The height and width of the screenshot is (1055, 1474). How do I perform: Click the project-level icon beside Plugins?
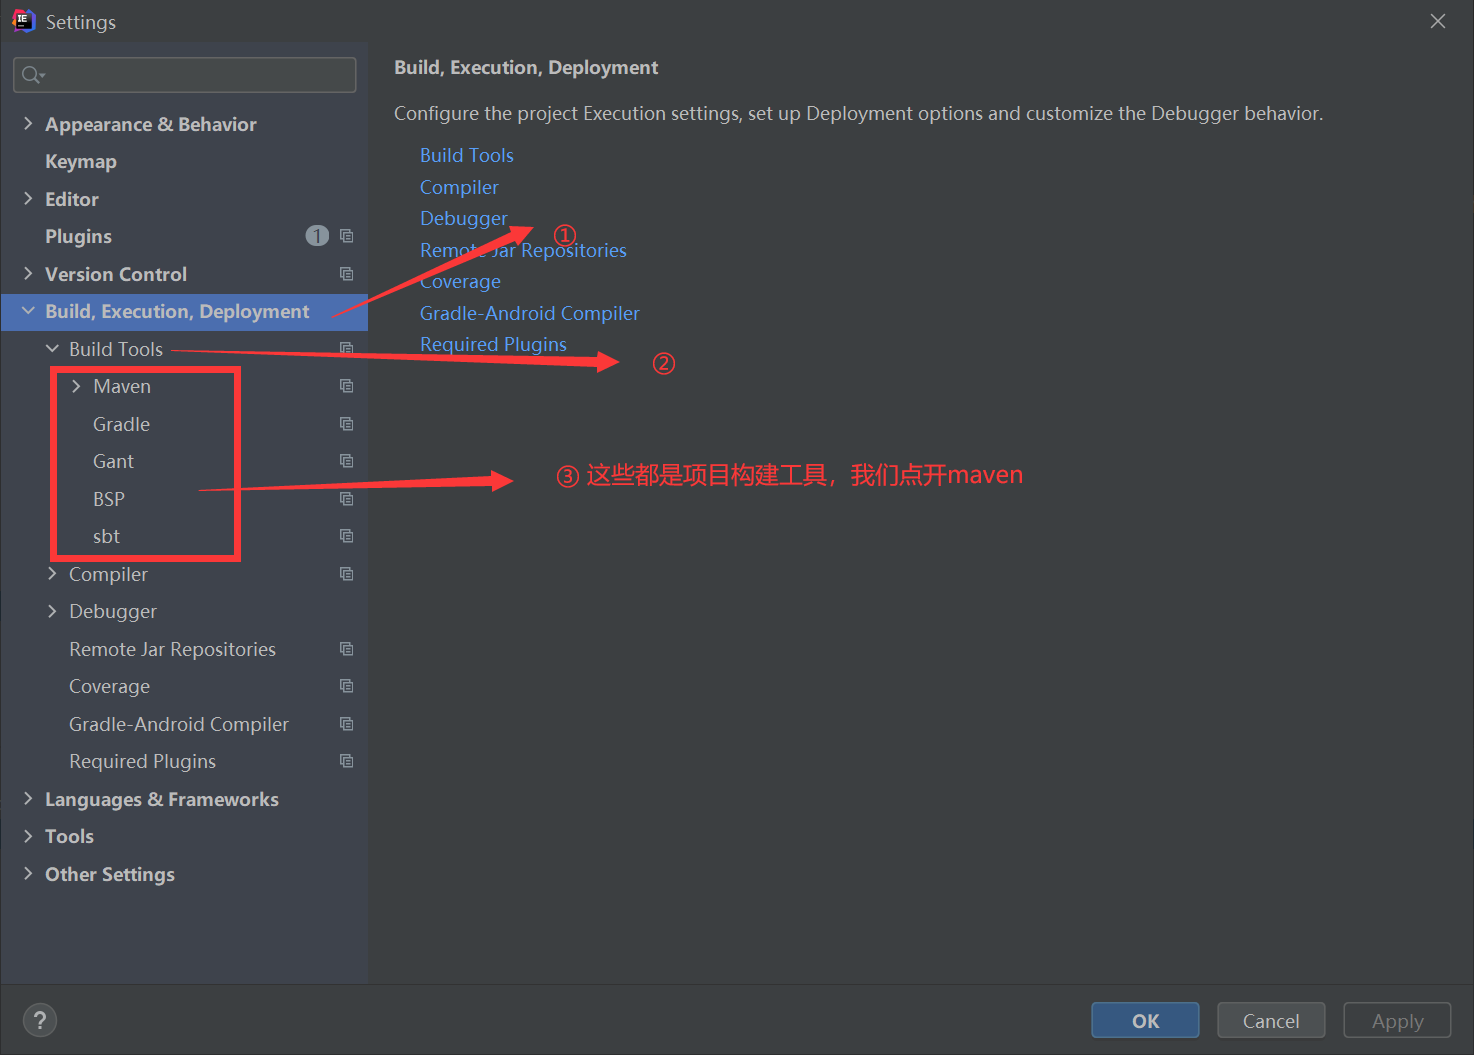346,236
